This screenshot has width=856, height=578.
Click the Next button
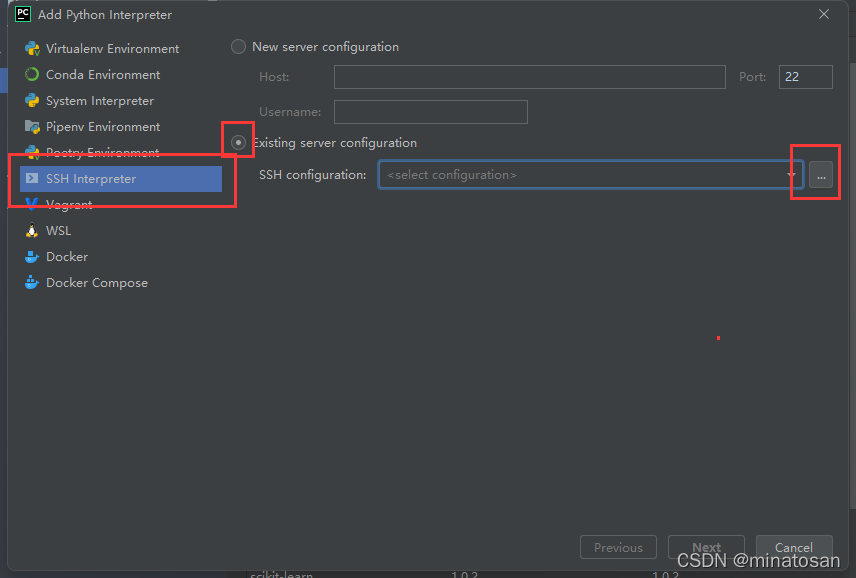point(706,547)
